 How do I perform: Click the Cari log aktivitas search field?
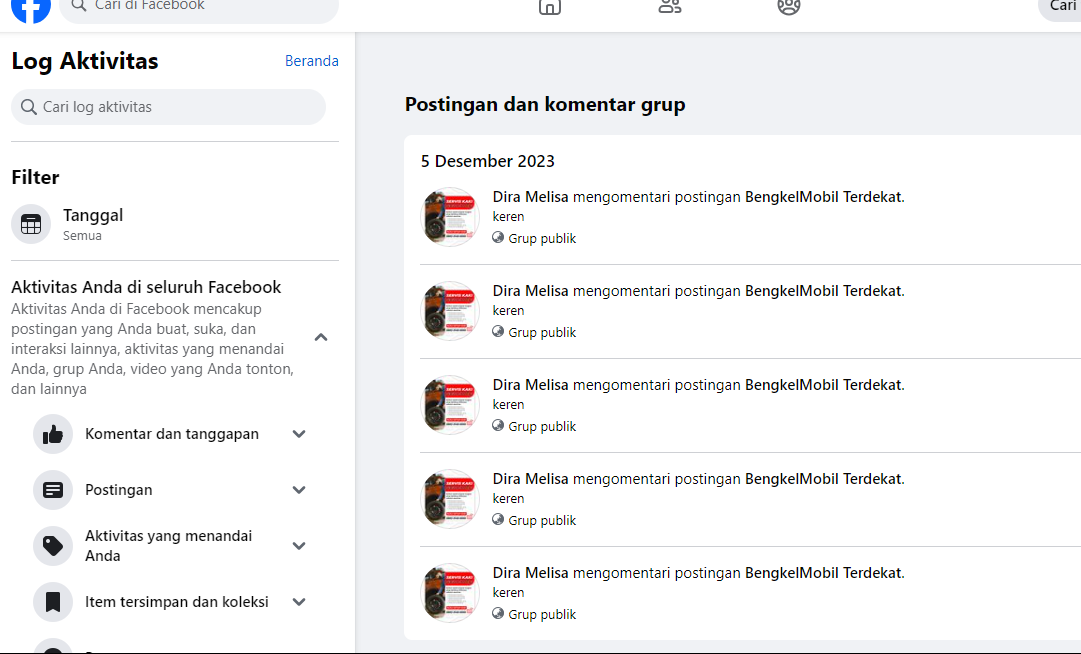168,107
